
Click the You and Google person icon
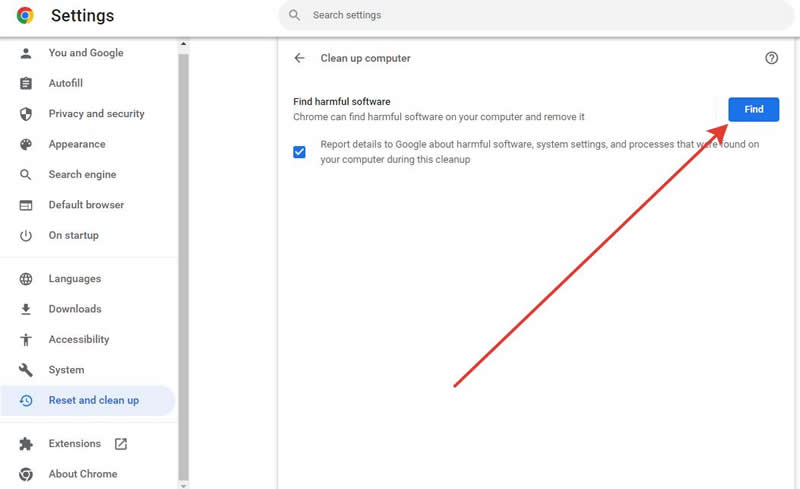coord(26,53)
